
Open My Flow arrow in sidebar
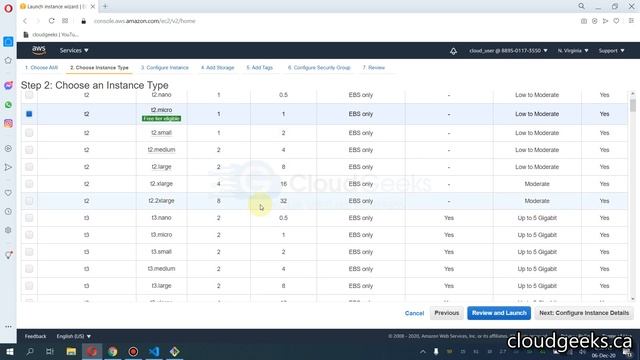click(x=8, y=167)
